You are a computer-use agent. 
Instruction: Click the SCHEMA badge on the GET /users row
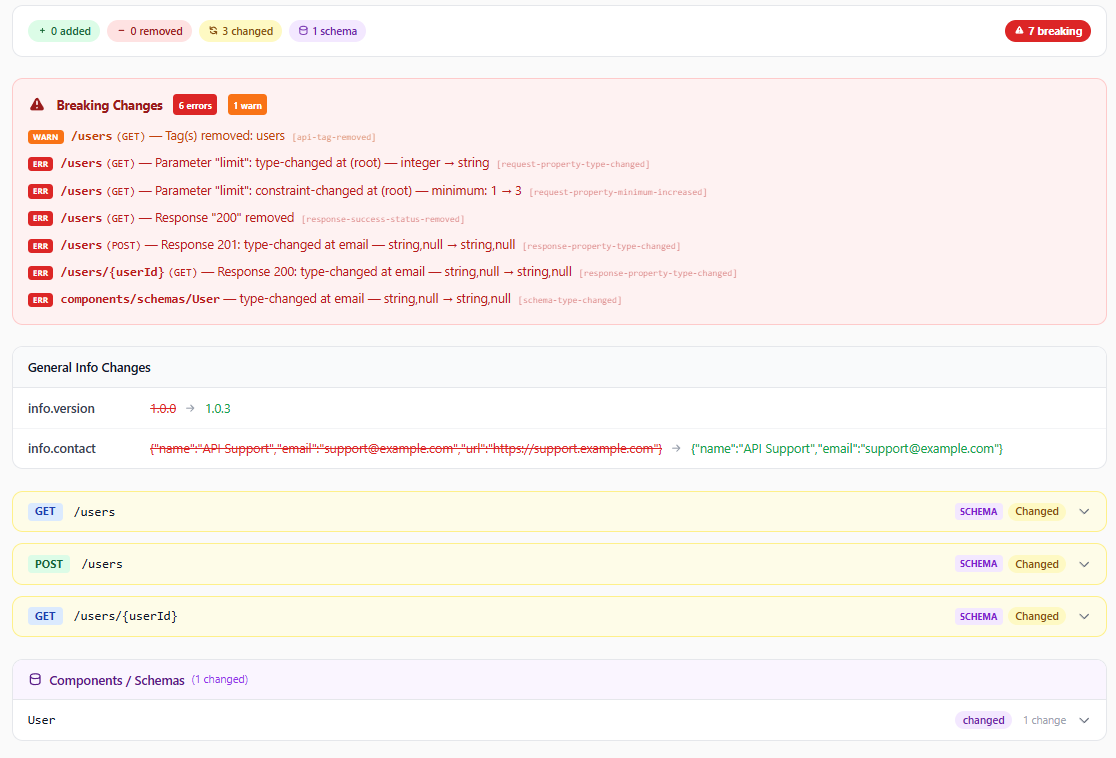(978, 511)
